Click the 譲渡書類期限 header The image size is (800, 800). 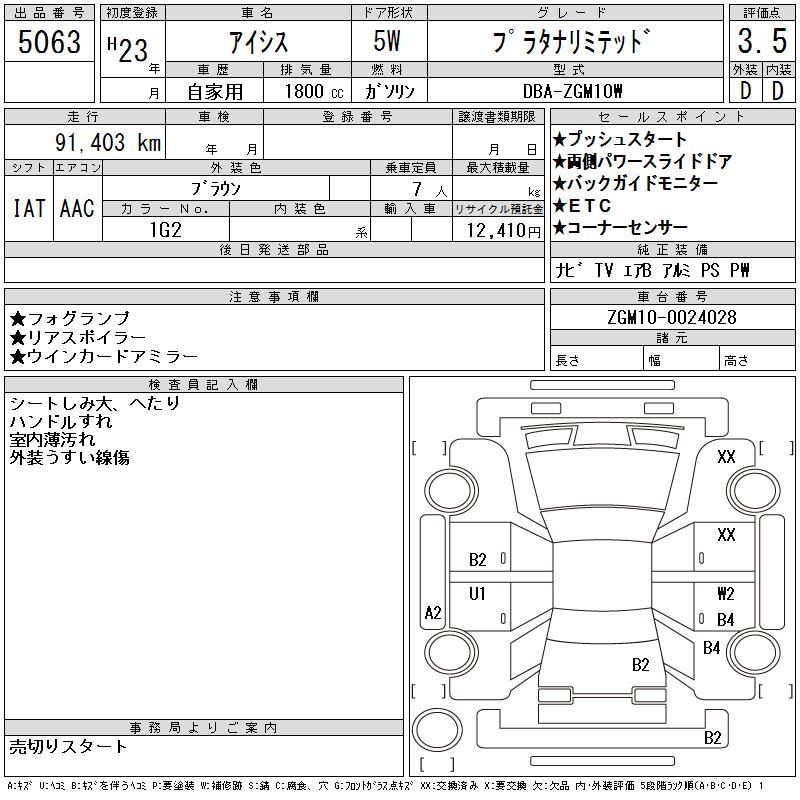(x=497, y=117)
